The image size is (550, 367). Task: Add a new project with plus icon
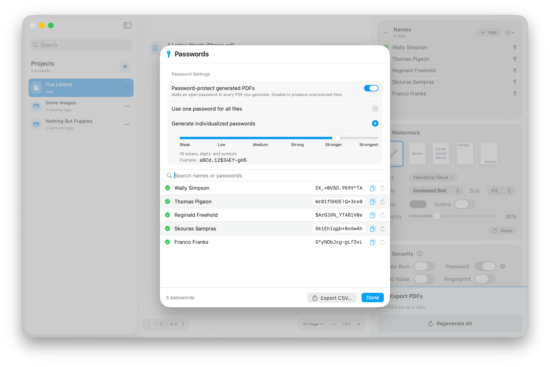tap(125, 66)
